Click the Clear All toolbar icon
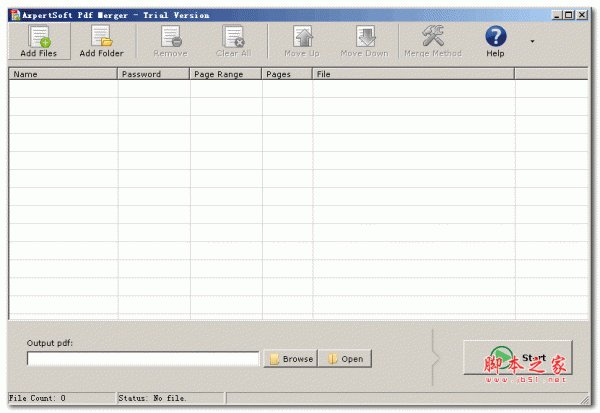 tap(233, 41)
